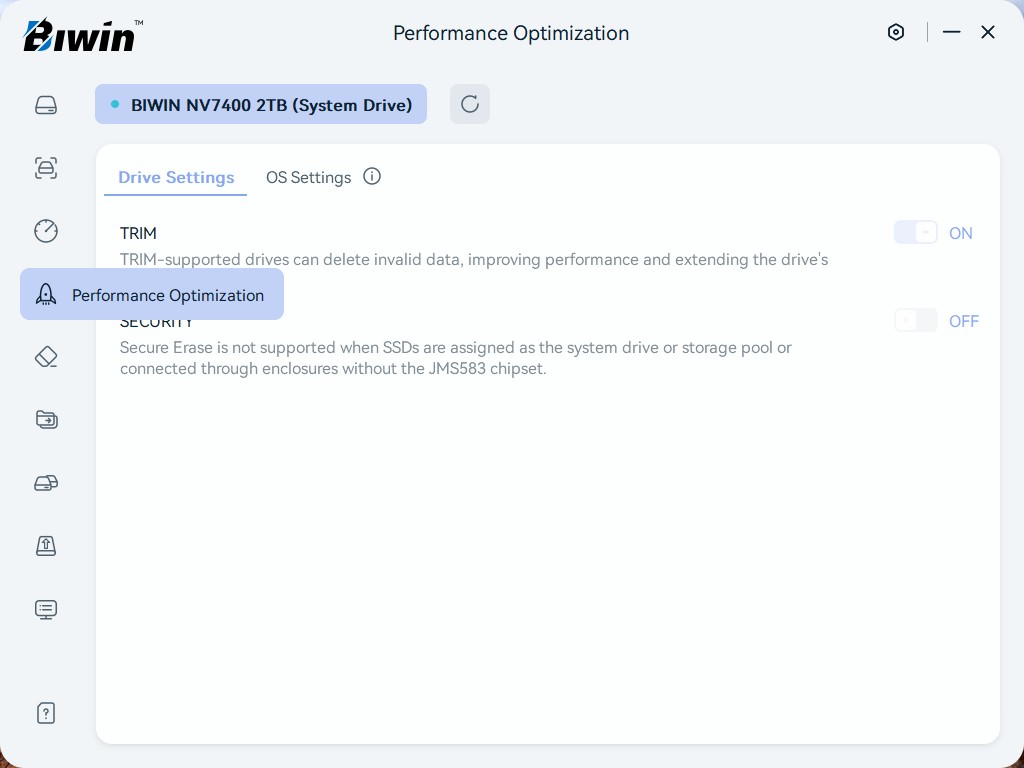Click the hexagon settings icon in title bar
This screenshot has height=768, width=1024.
pos(896,32)
